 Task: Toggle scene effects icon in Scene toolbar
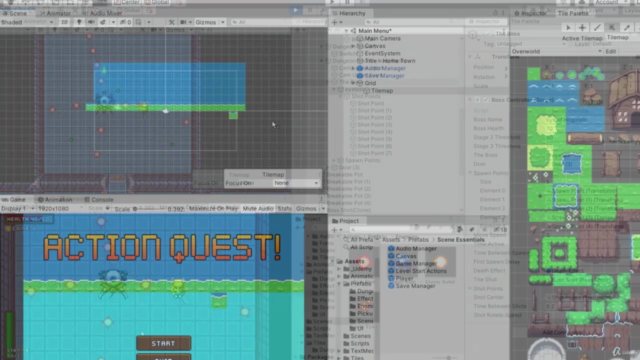(x=103, y=22)
